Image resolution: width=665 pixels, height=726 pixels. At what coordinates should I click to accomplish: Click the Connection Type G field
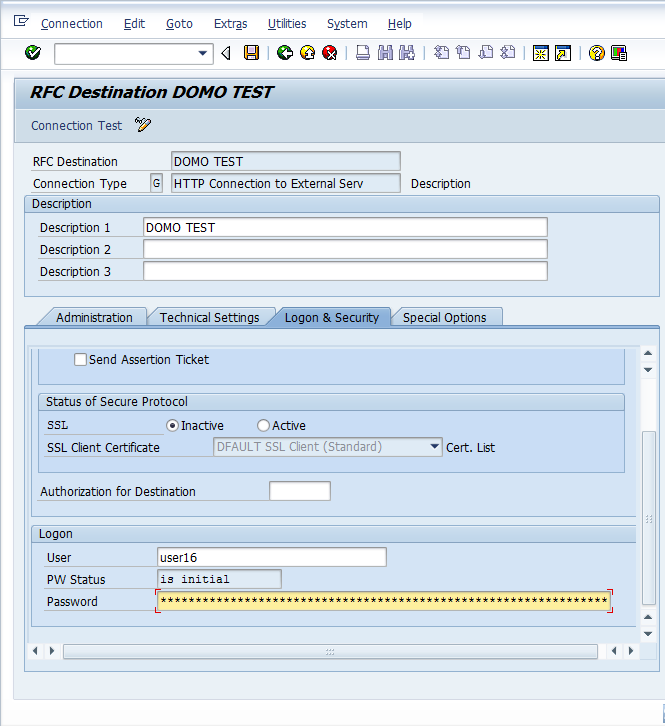[x=157, y=183]
